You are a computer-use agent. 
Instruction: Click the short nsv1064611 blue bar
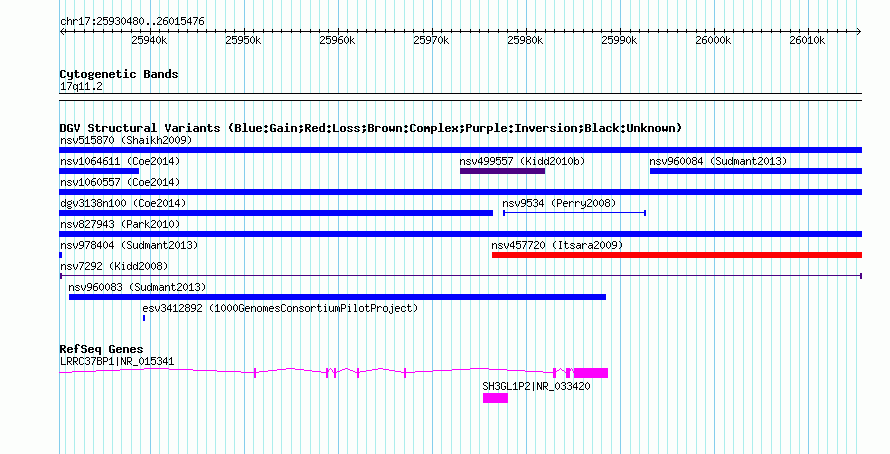[x=99, y=171]
